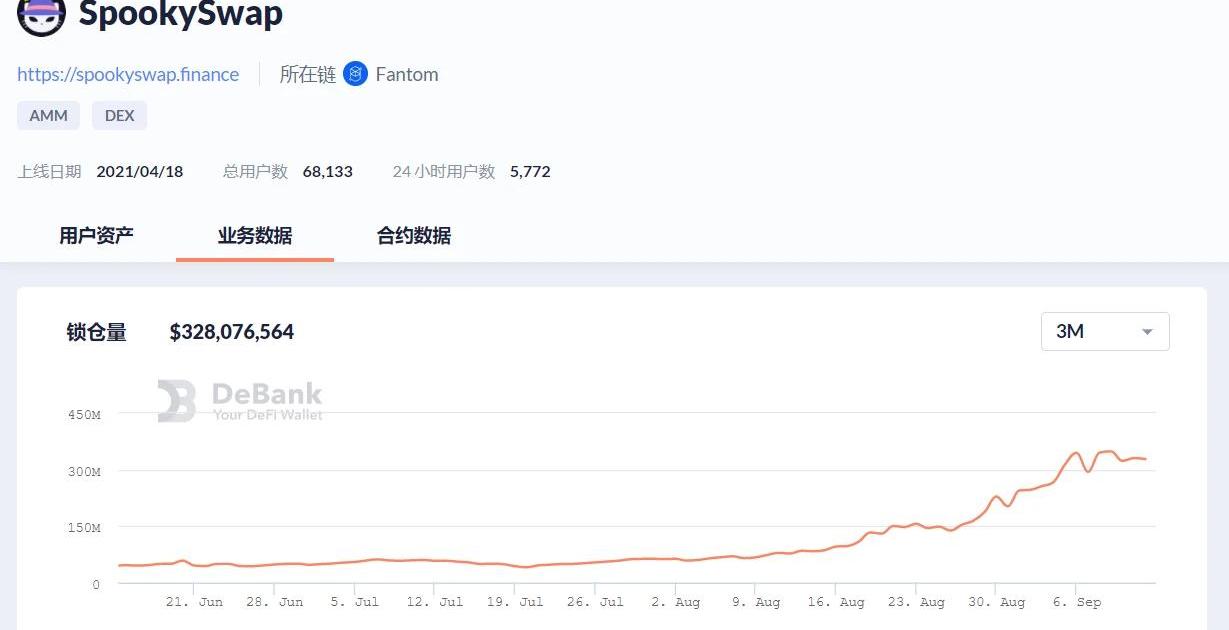Click the SpookySwap title heading
Image resolution: width=1229 pixels, height=630 pixels.
pyautogui.click(x=181, y=15)
